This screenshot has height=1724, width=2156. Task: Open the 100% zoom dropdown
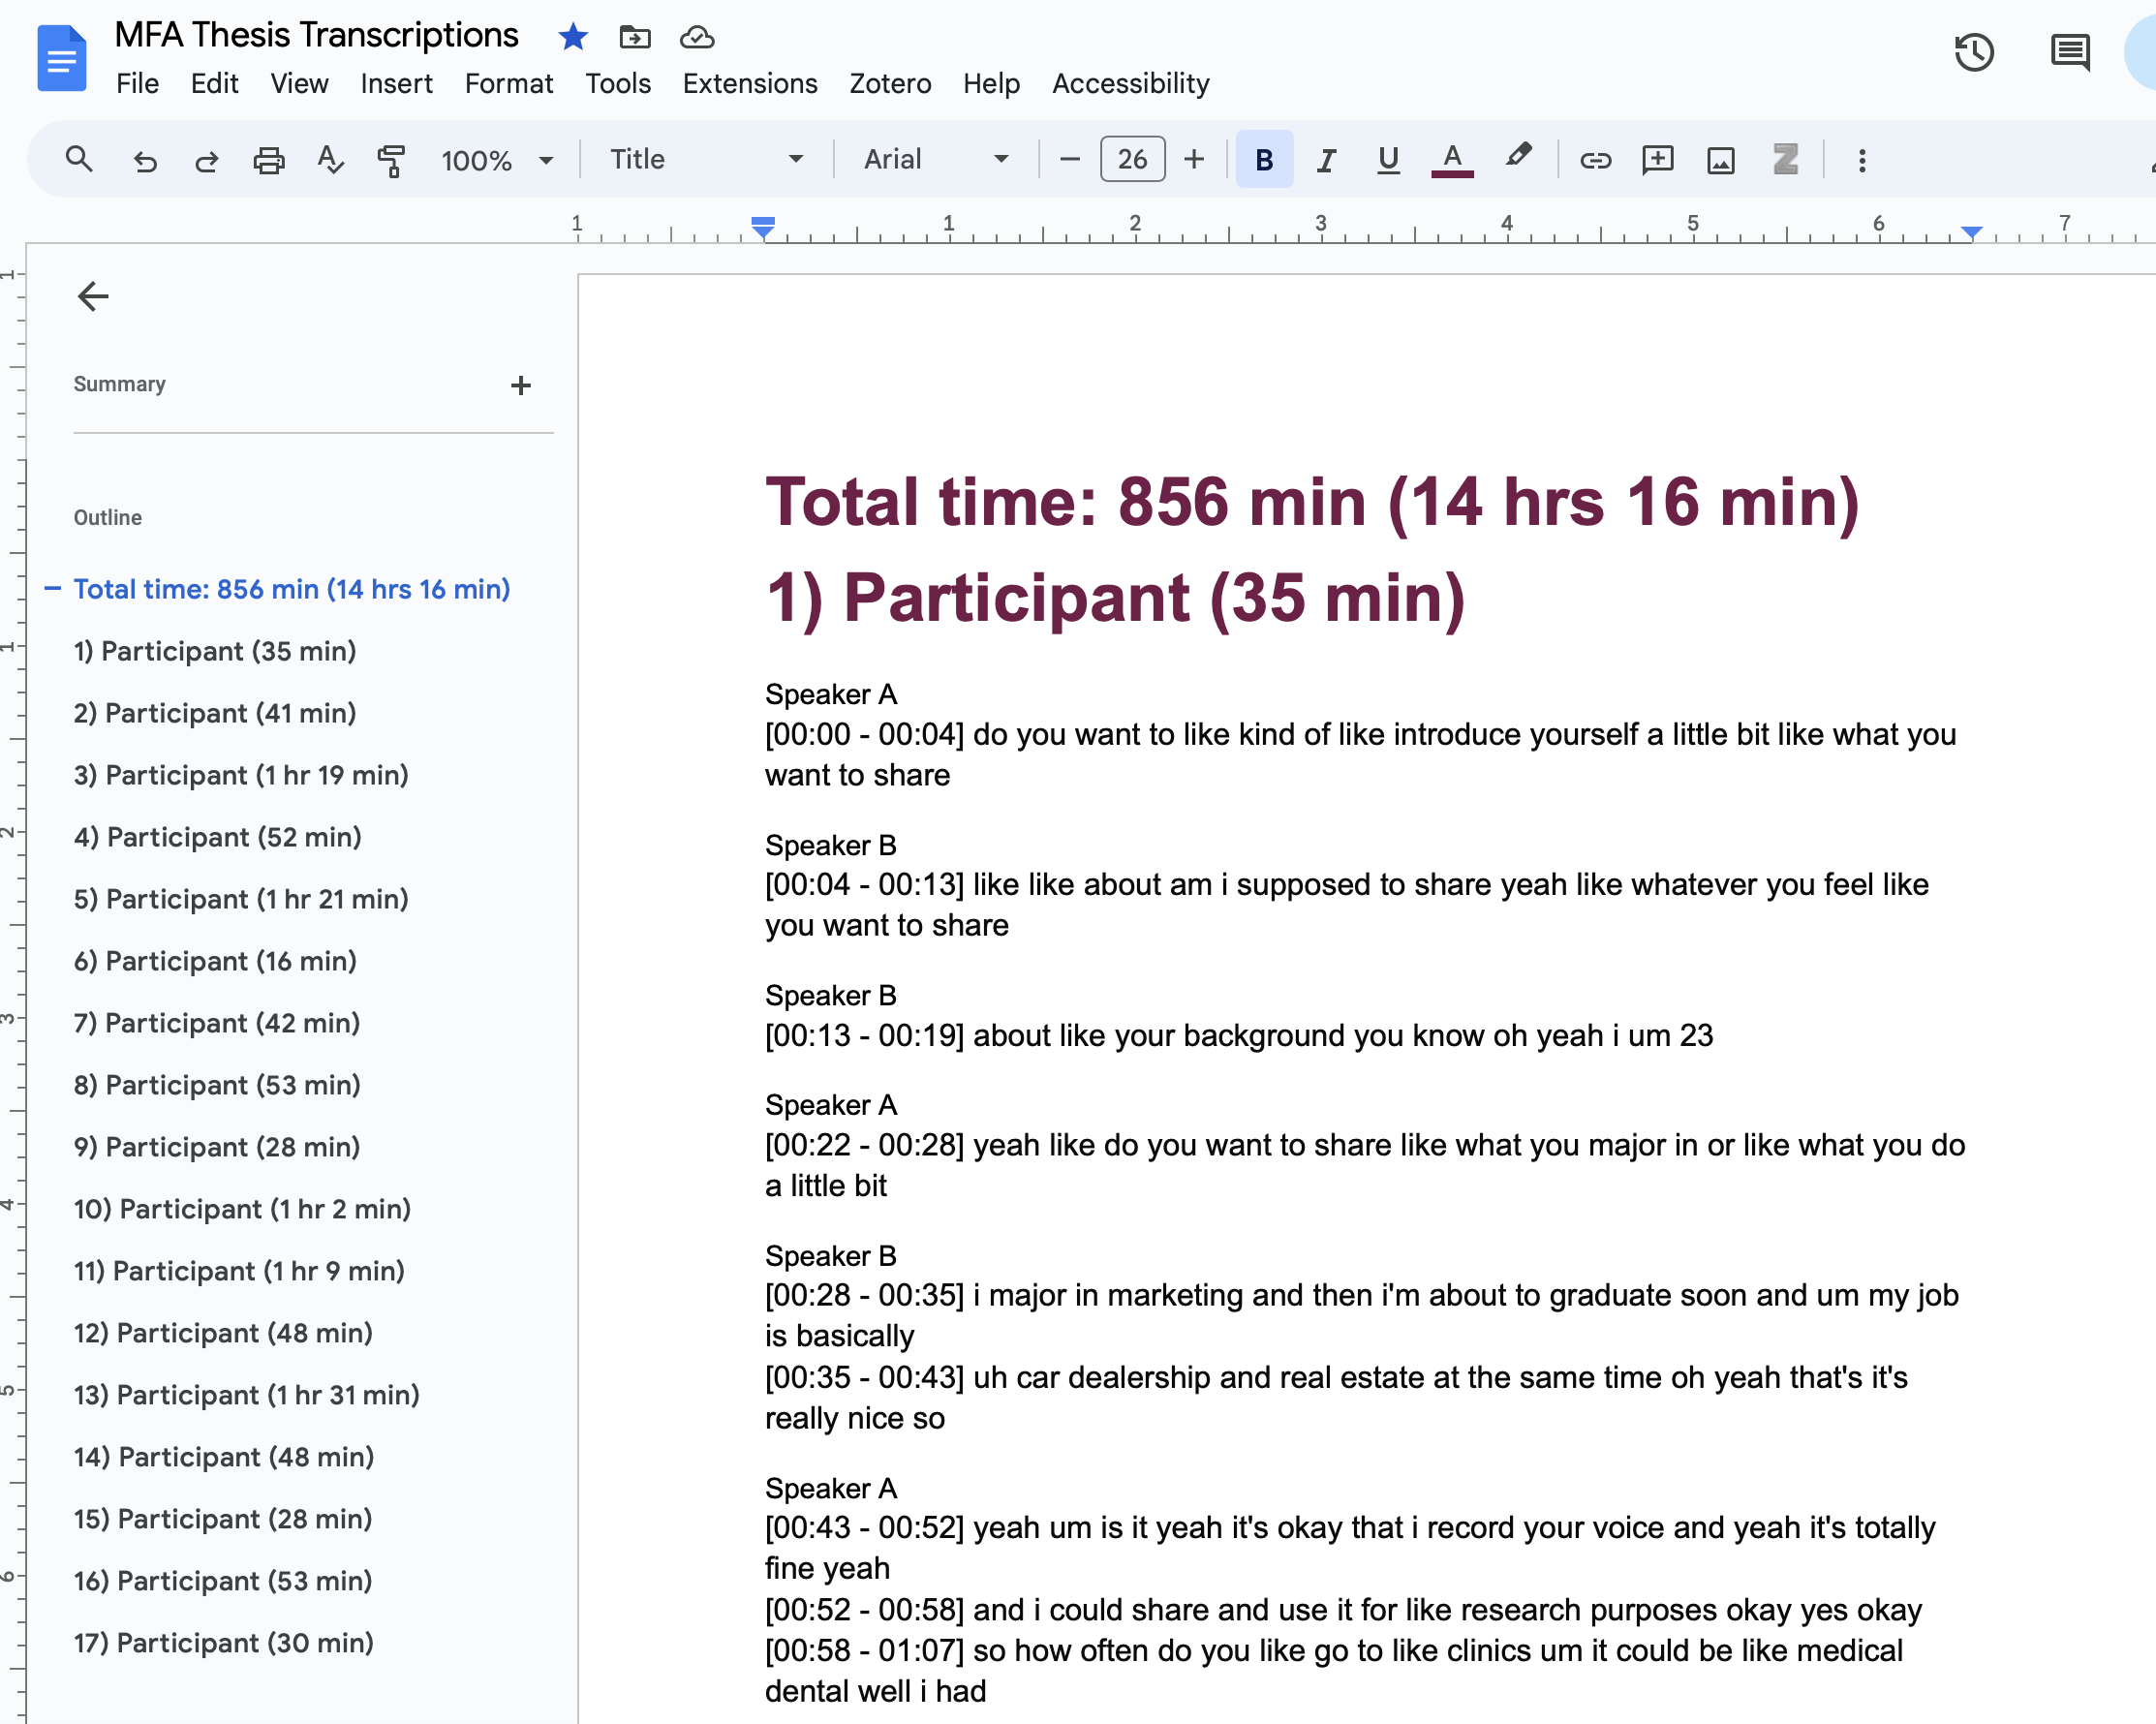(x=497, y=160)
